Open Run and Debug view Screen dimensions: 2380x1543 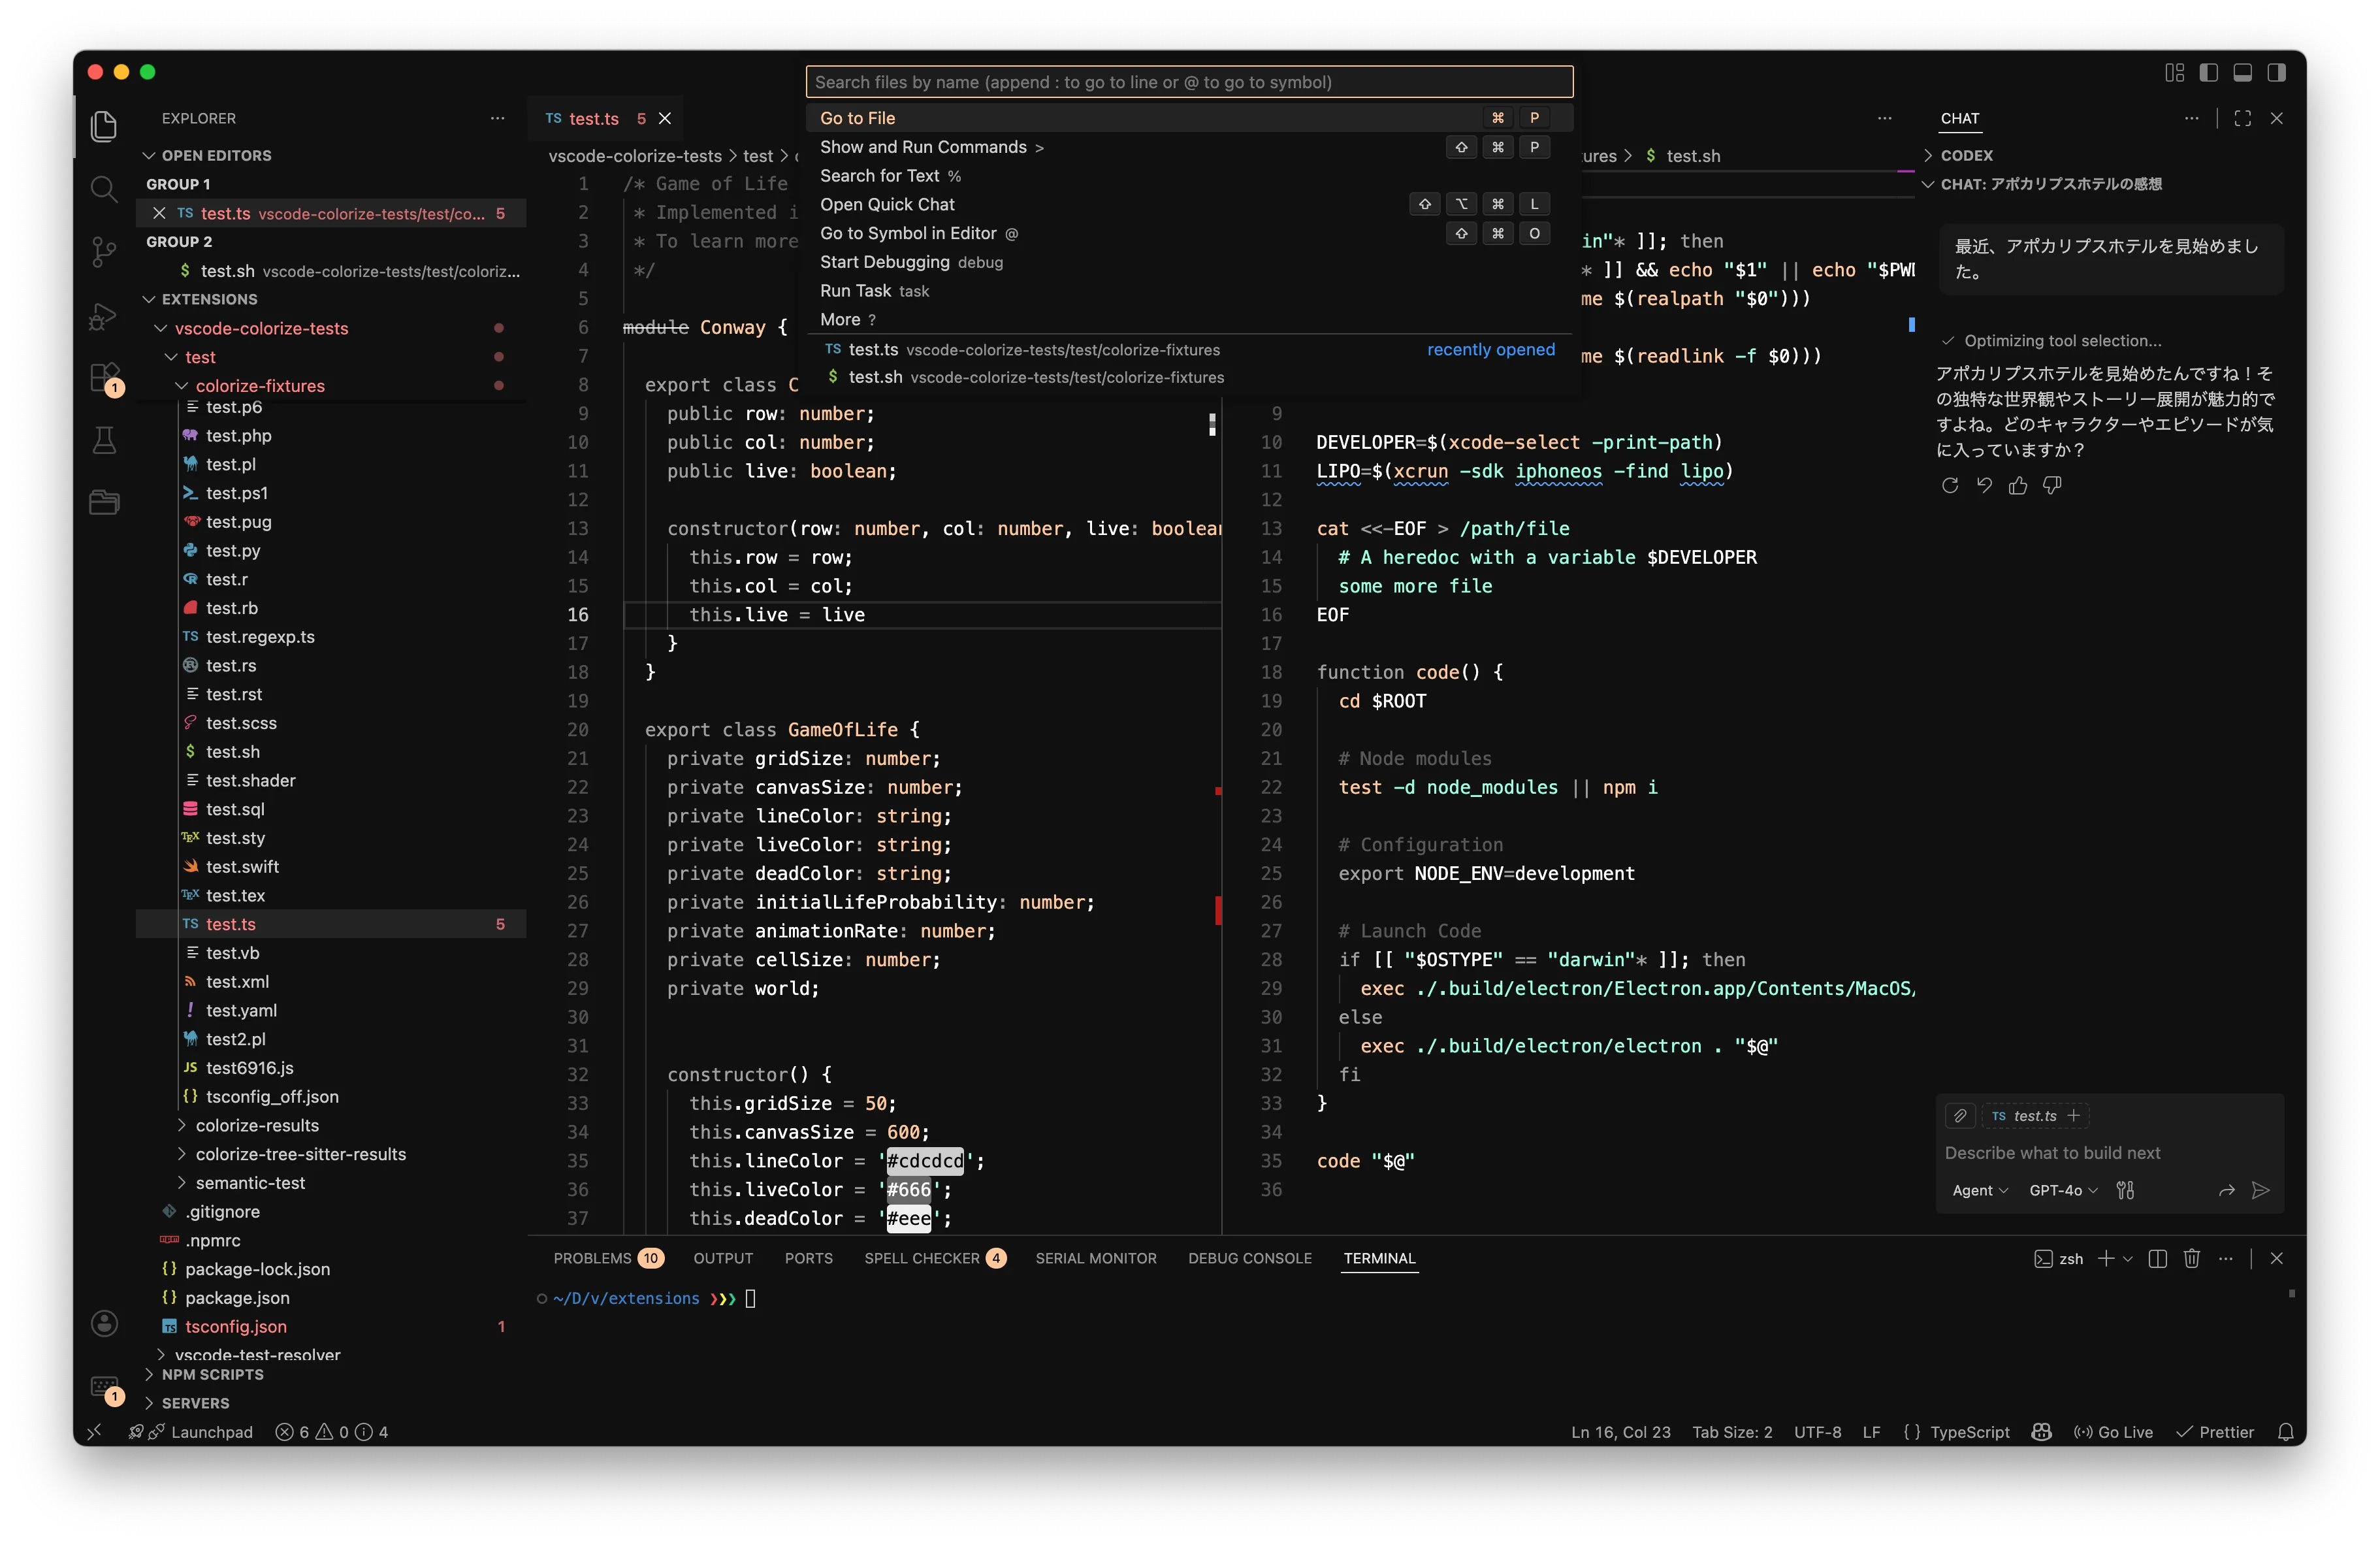coord(104,315)
